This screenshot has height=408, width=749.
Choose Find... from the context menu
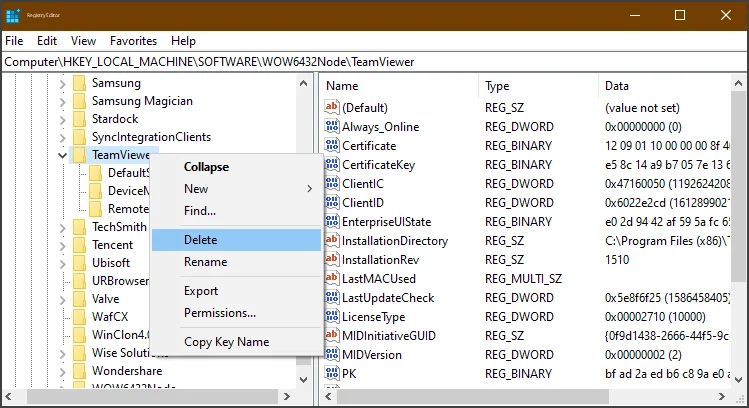click(x=236, y=211)
